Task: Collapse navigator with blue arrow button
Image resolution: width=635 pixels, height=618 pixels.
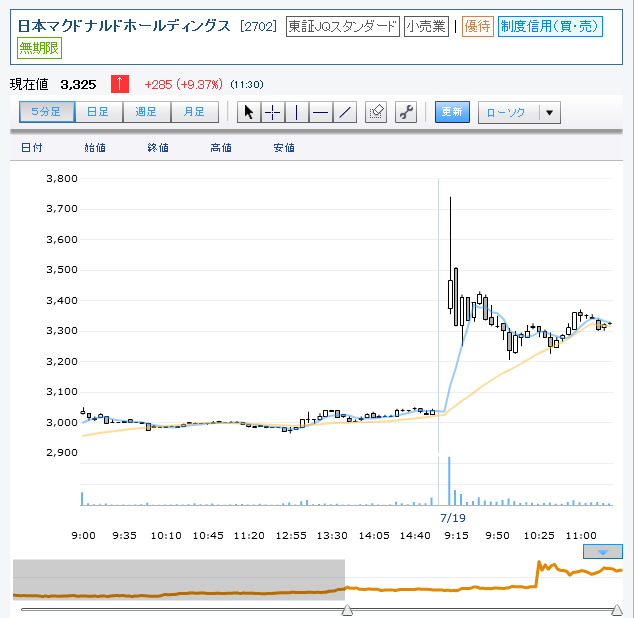Action: point(603,552)
